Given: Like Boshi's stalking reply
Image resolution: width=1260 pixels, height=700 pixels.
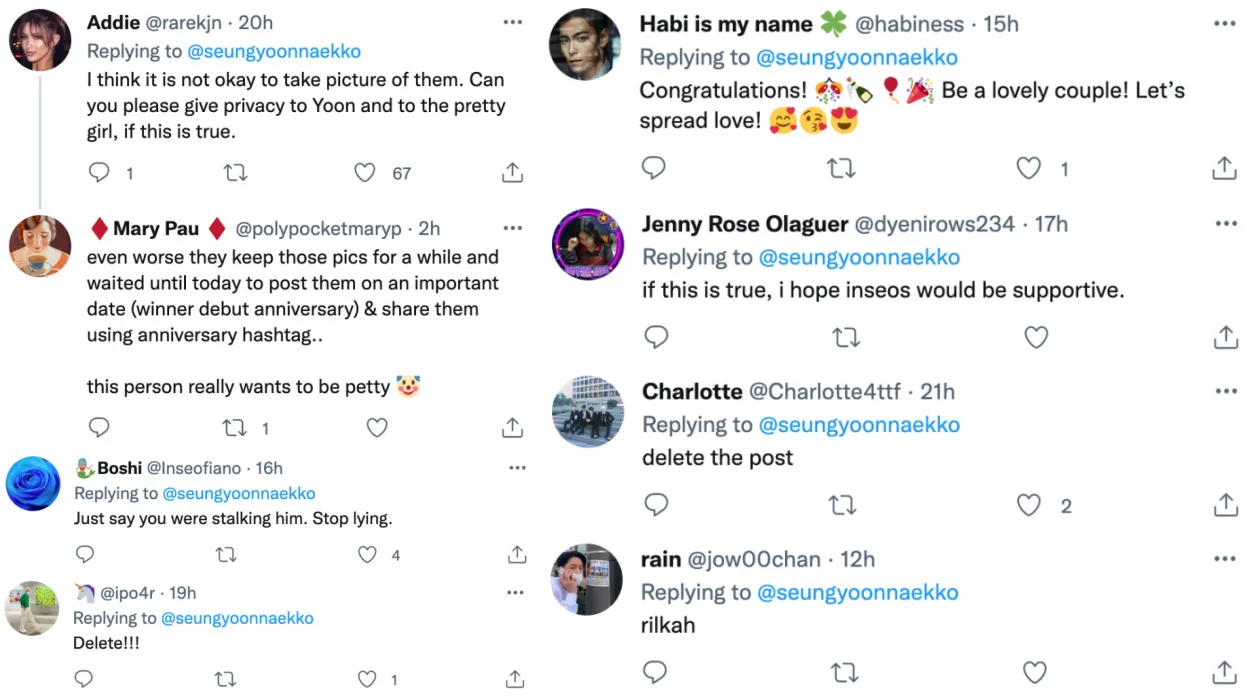Looking at the screenshot, I should tap(367, 554).
